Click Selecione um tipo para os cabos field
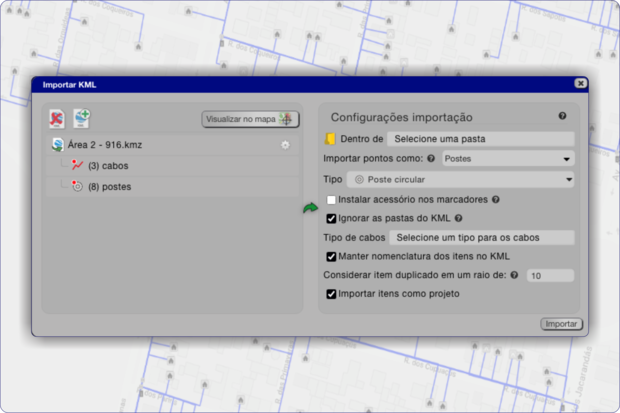 pyautogui.click(x=482, y=238)
